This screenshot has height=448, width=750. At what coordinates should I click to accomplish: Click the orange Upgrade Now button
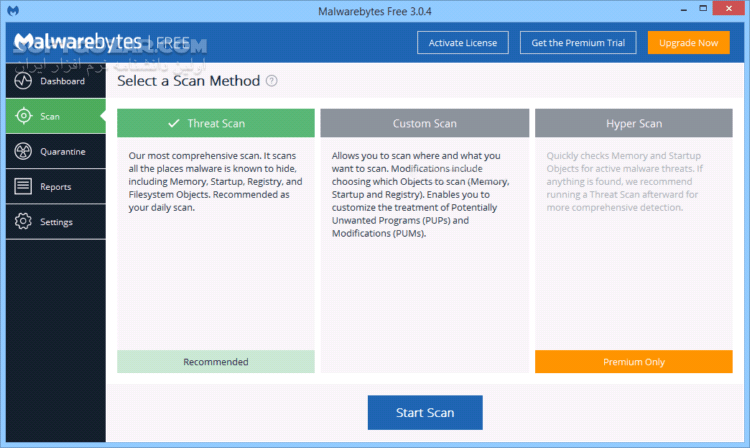pyautogui.click(x=688, y=43)
